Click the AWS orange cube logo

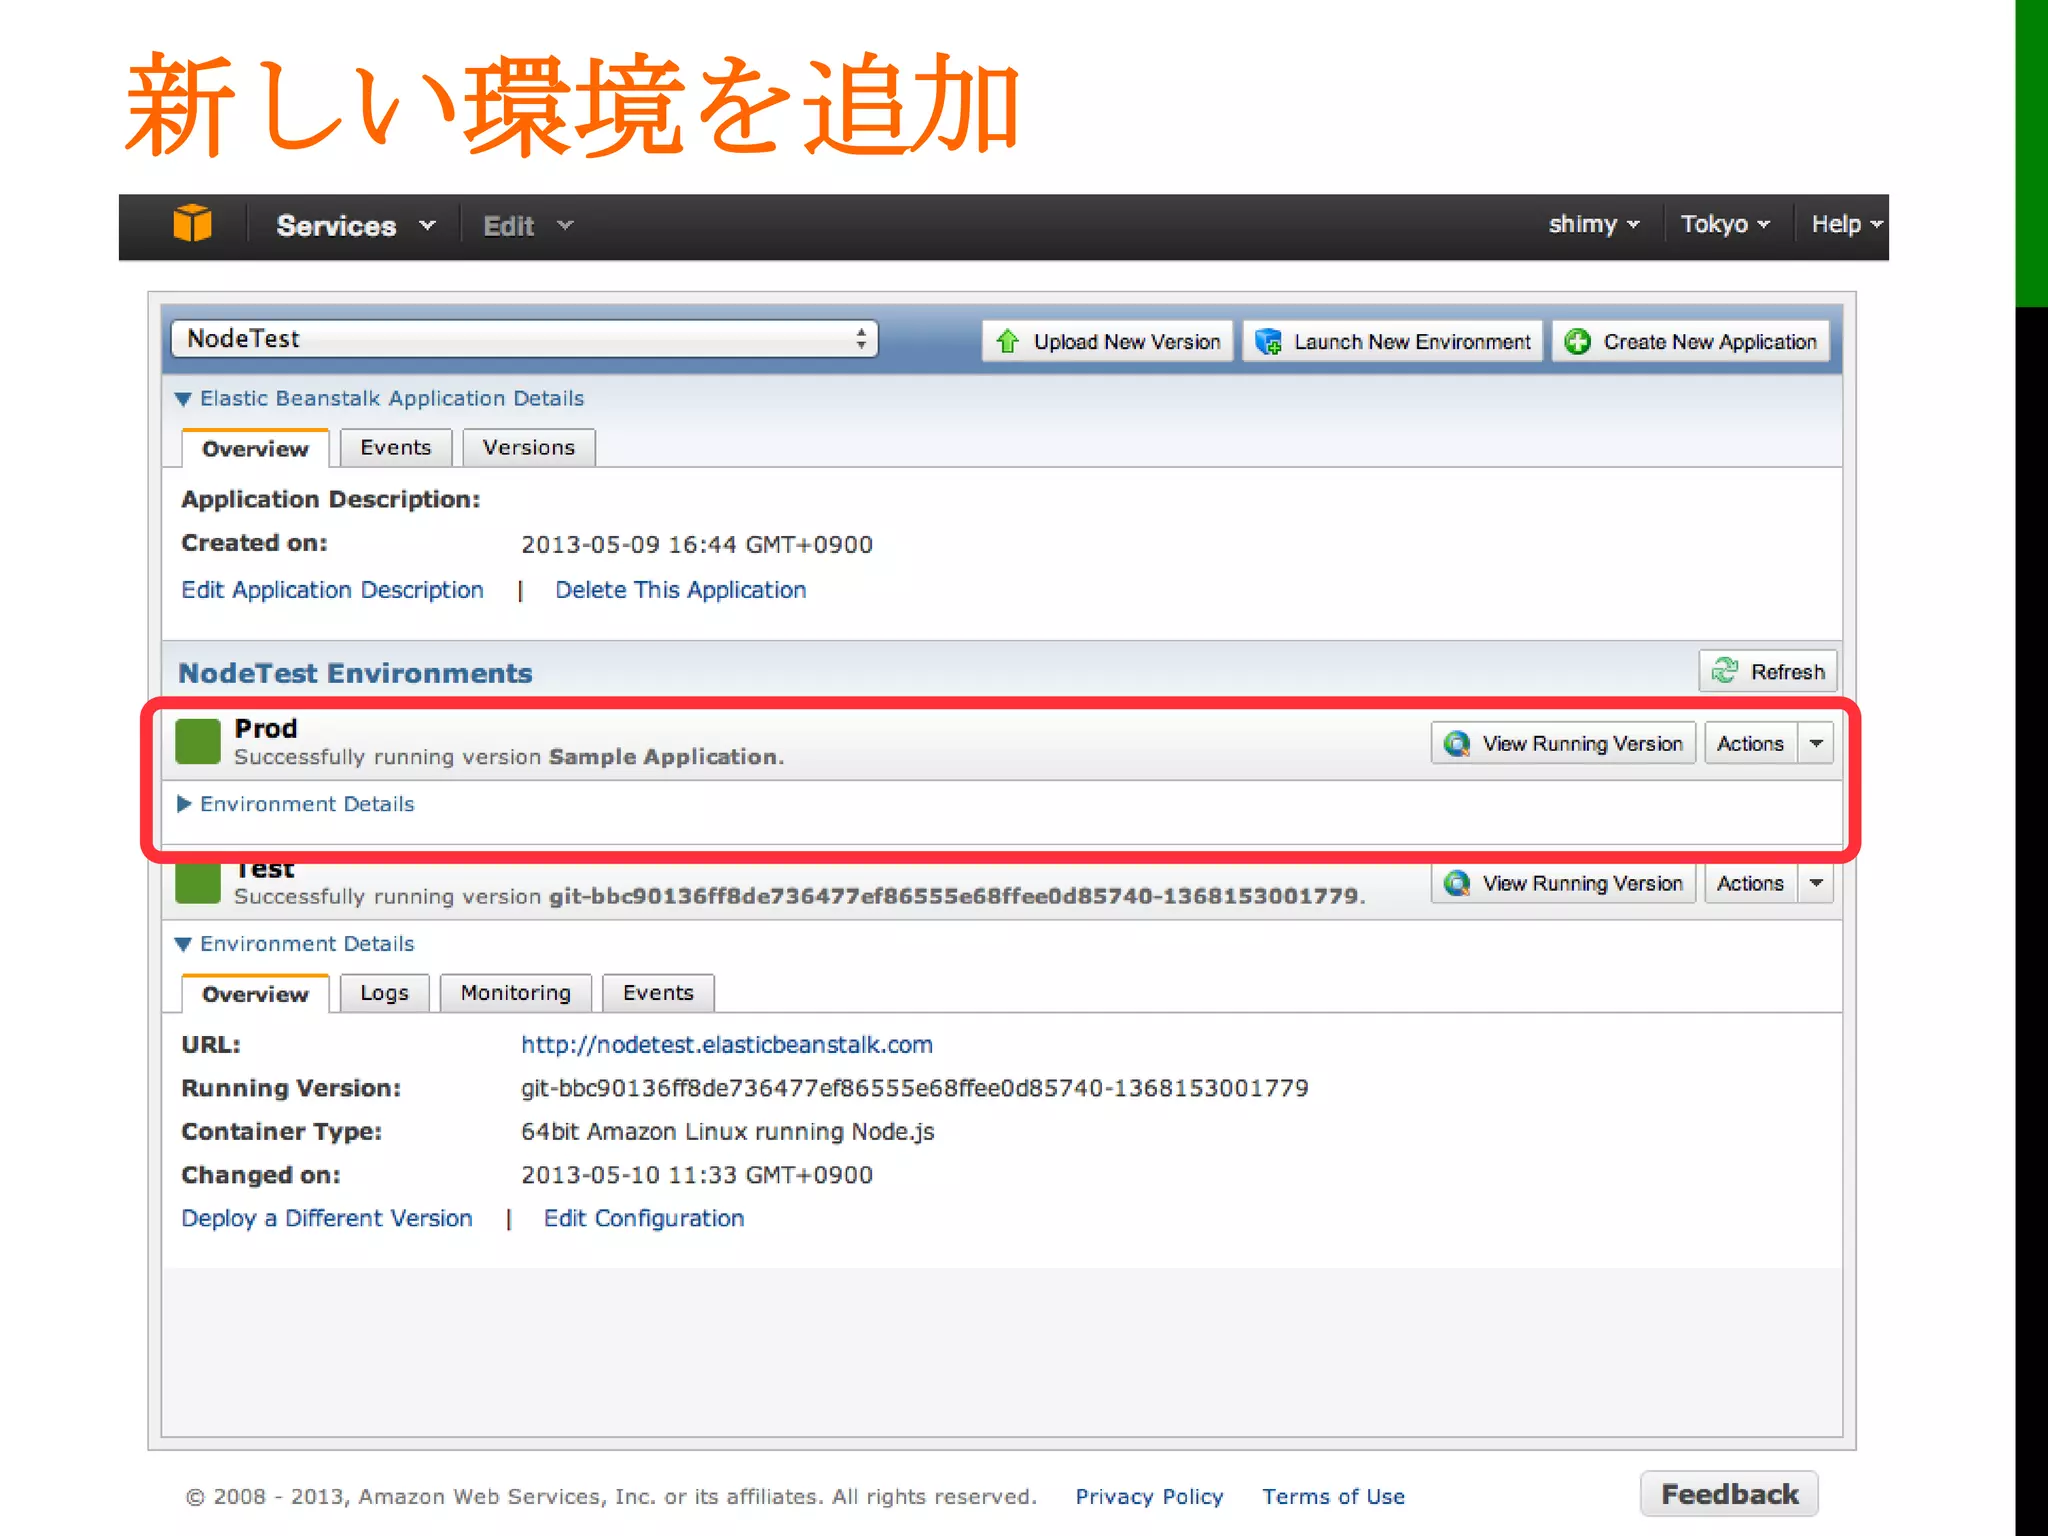coord(192,223)
